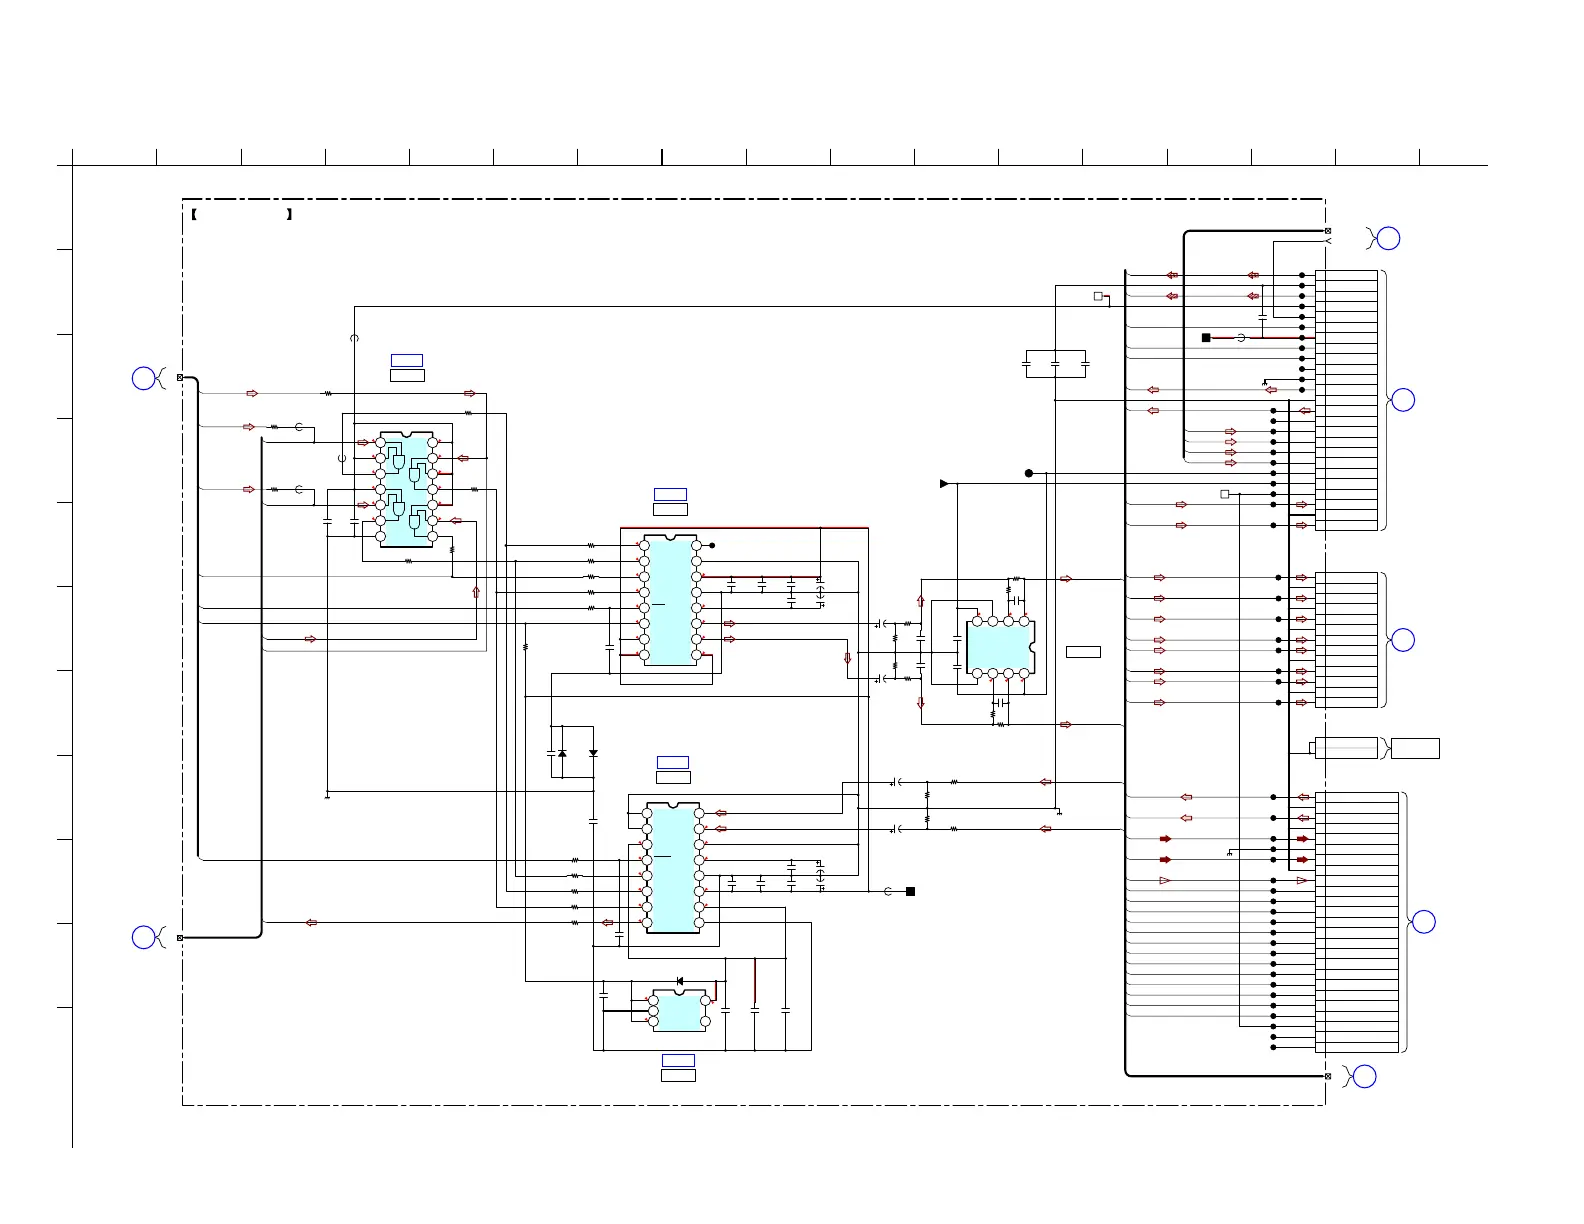The height and width of the screenshot is (1224, 1584).
Task: Click the crossed-square terminal at the top right bus
Action: tap(1328, 231)
